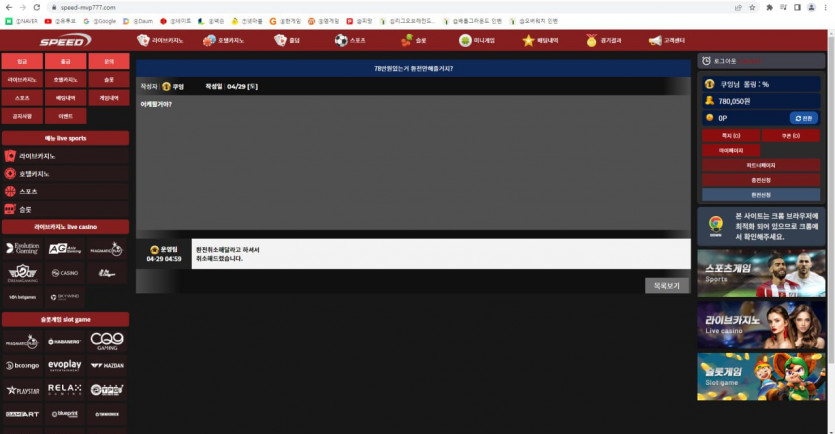Select the Habanero slot provider logo
Viewport: 835px width, 434px height.
65,341
